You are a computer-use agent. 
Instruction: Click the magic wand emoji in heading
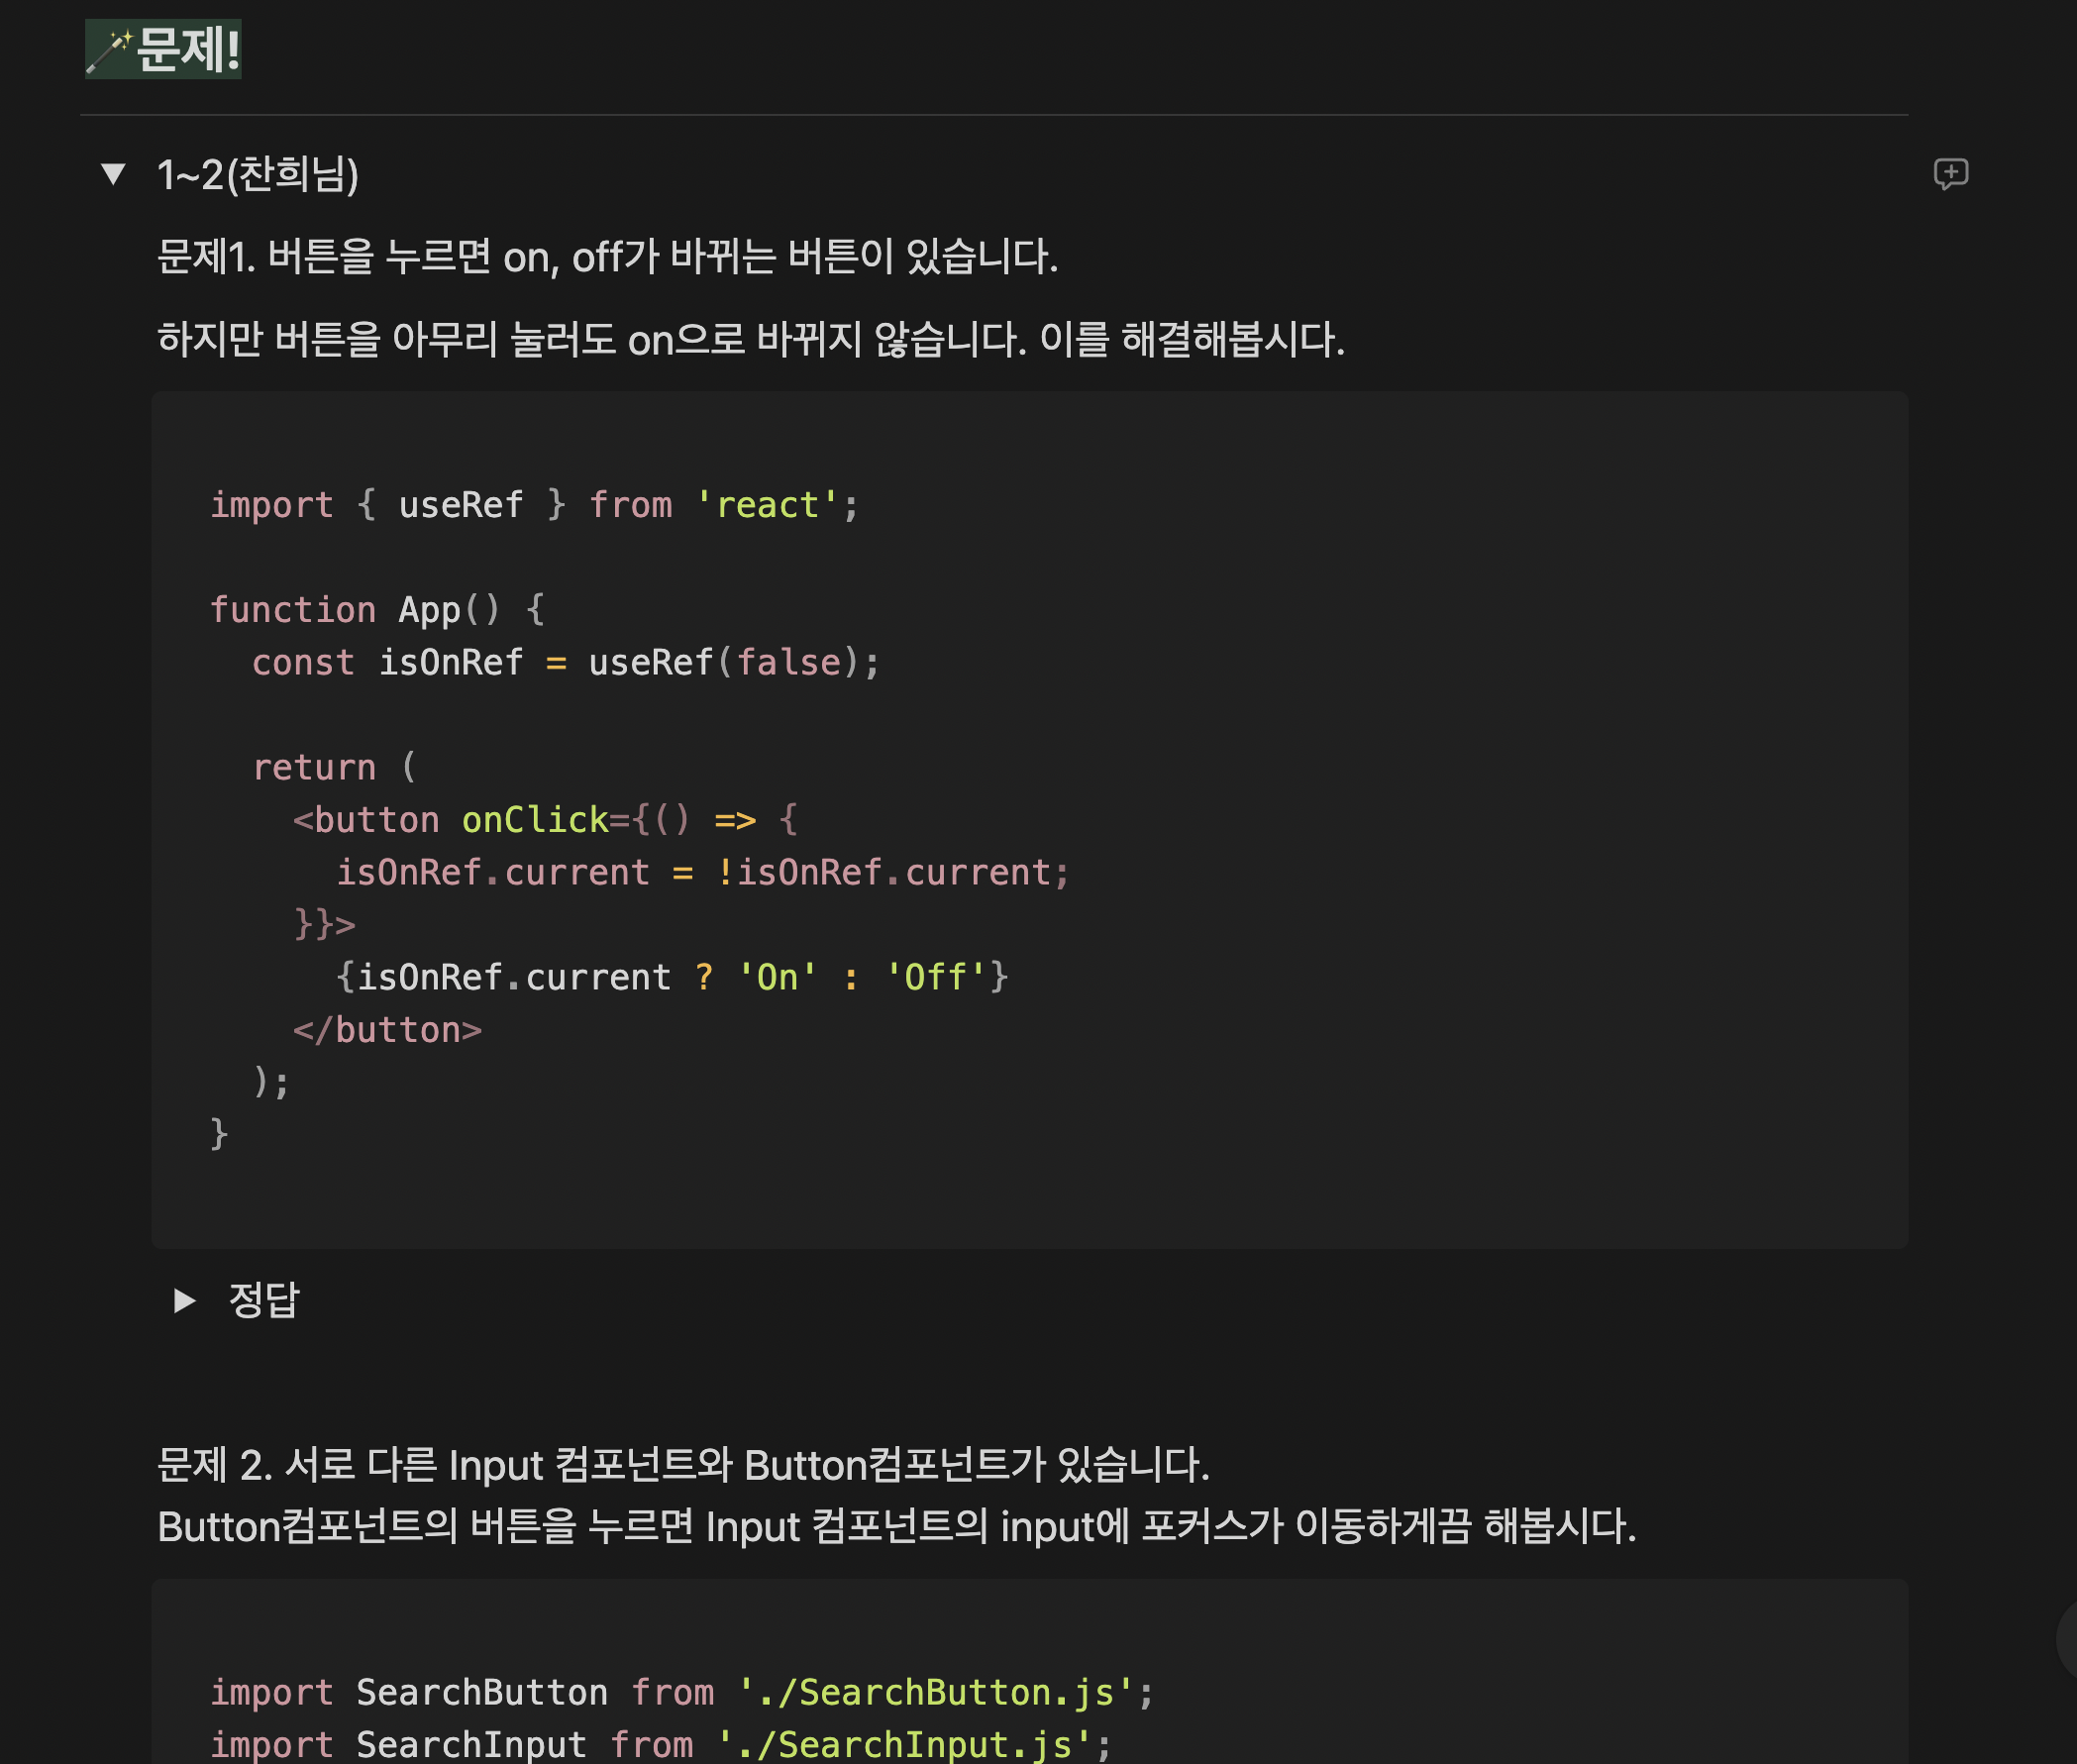[109, 51]
